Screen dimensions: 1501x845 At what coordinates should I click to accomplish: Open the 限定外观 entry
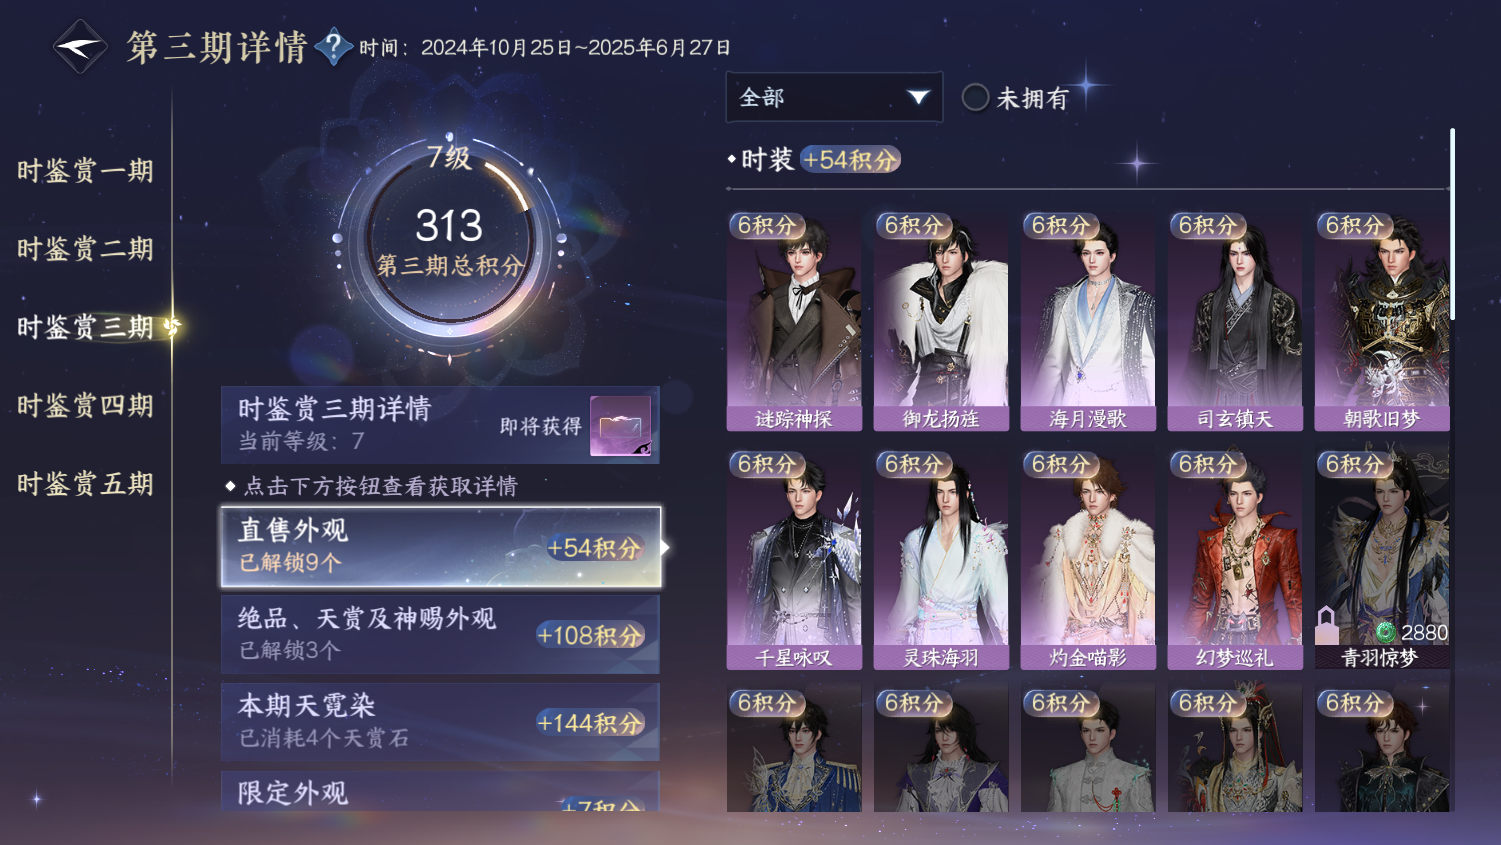[440, 791]
